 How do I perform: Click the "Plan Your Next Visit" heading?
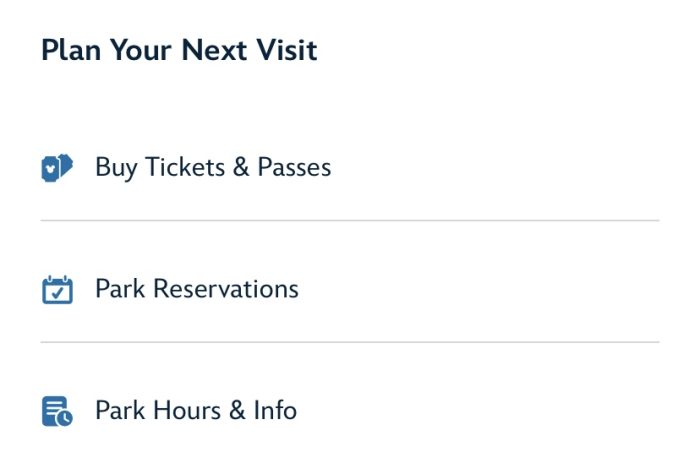179,50
